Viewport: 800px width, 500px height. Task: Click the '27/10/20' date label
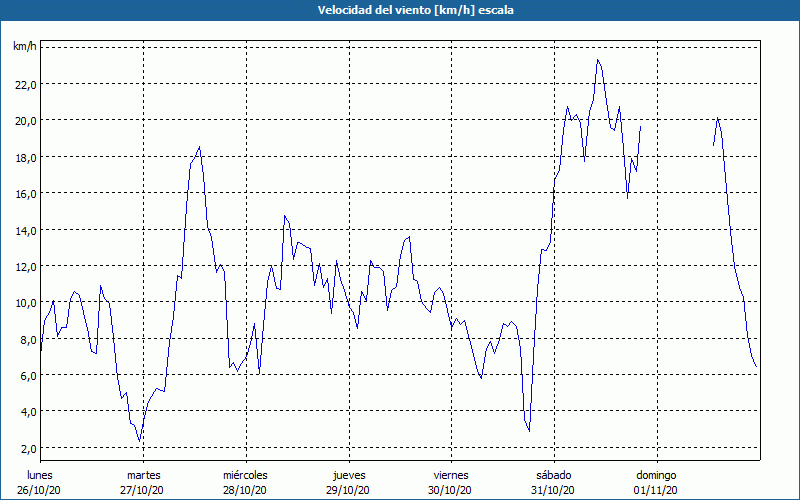[x=142, y=490]
